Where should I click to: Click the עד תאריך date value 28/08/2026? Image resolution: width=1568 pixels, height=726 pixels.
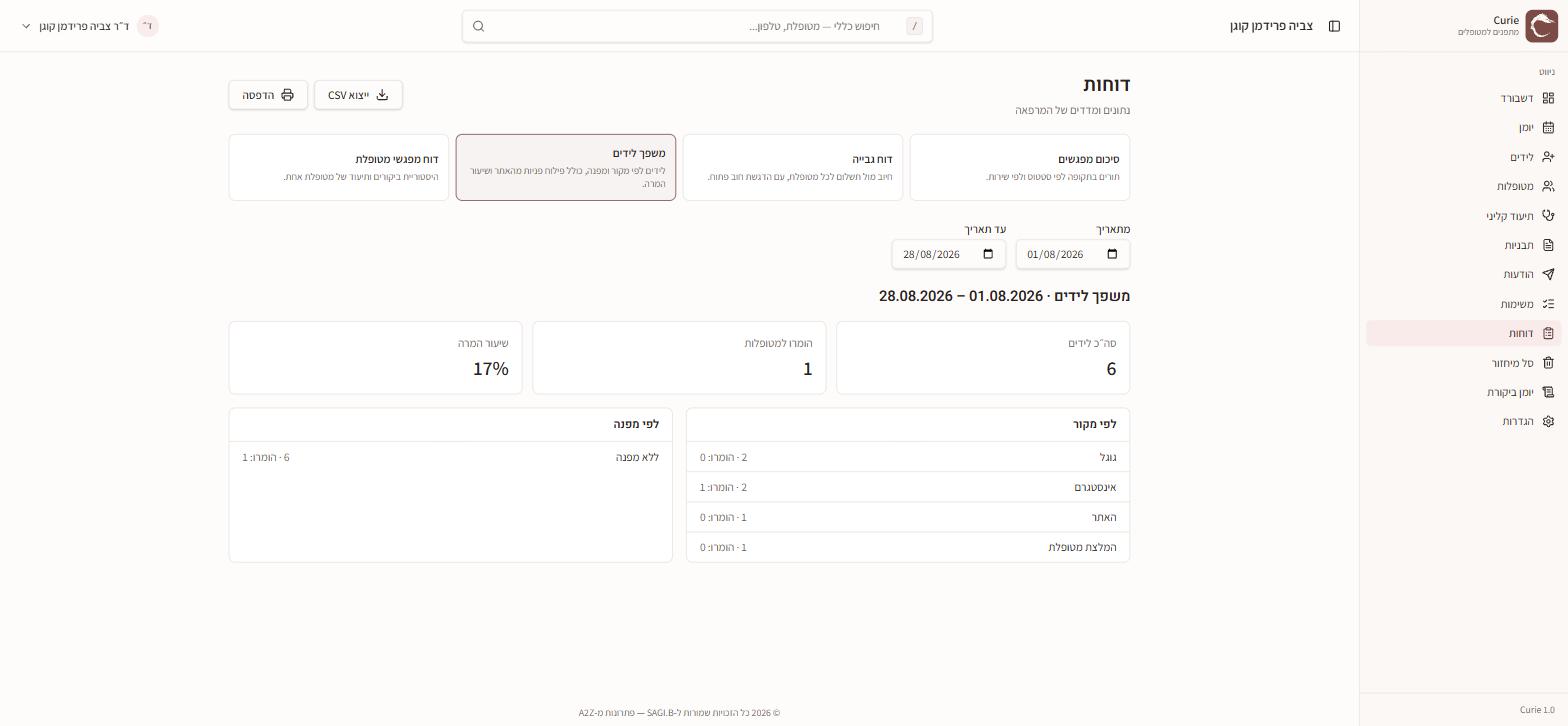pyautogui.click(x=931, y=254)
